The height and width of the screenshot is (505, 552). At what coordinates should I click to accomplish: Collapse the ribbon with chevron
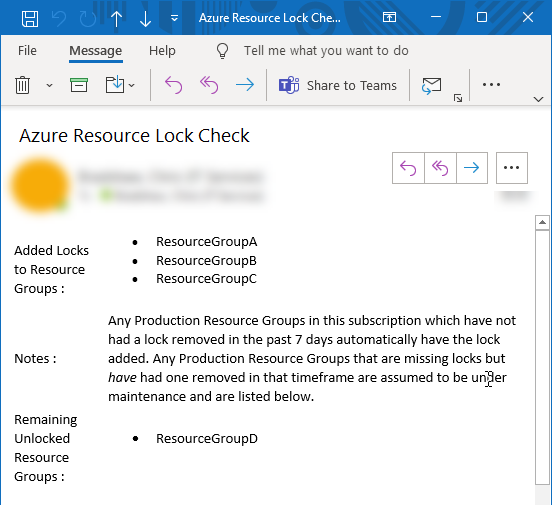click(x=538, y=99)
